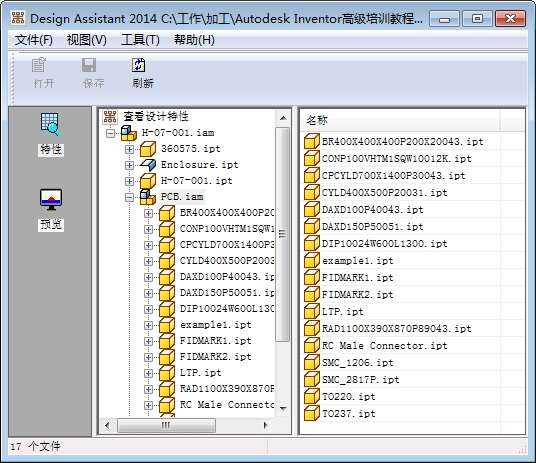The height and width of the screenshot is (463, 536).
Task: Click the 查看设计特性 tree header icon
Action: pos(110,117)
